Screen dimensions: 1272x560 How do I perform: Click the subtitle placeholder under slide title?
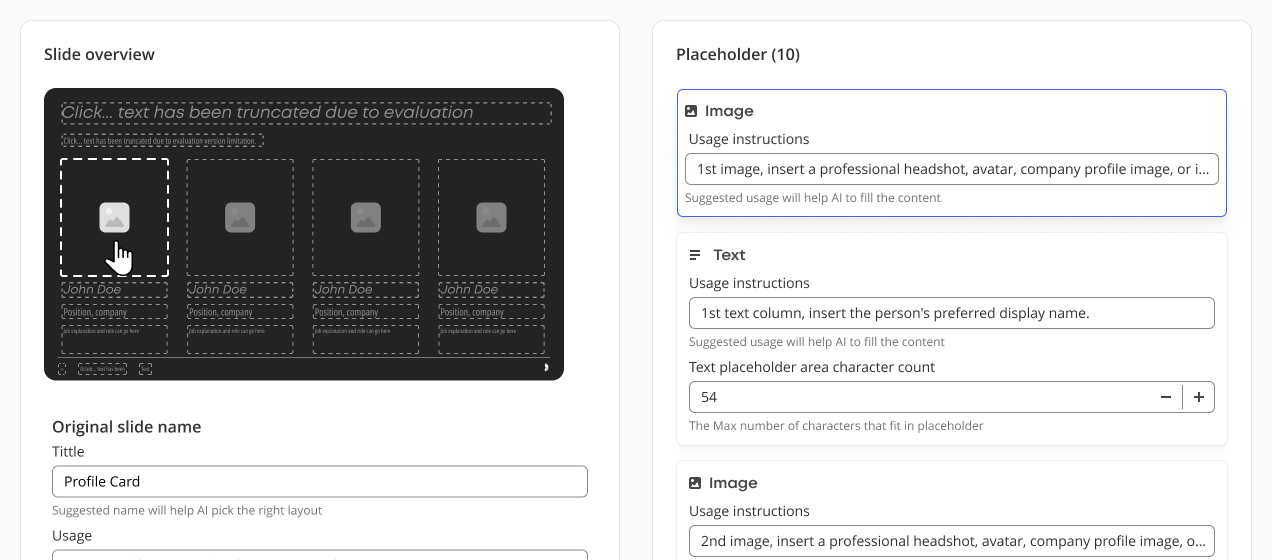click(162, 141)
